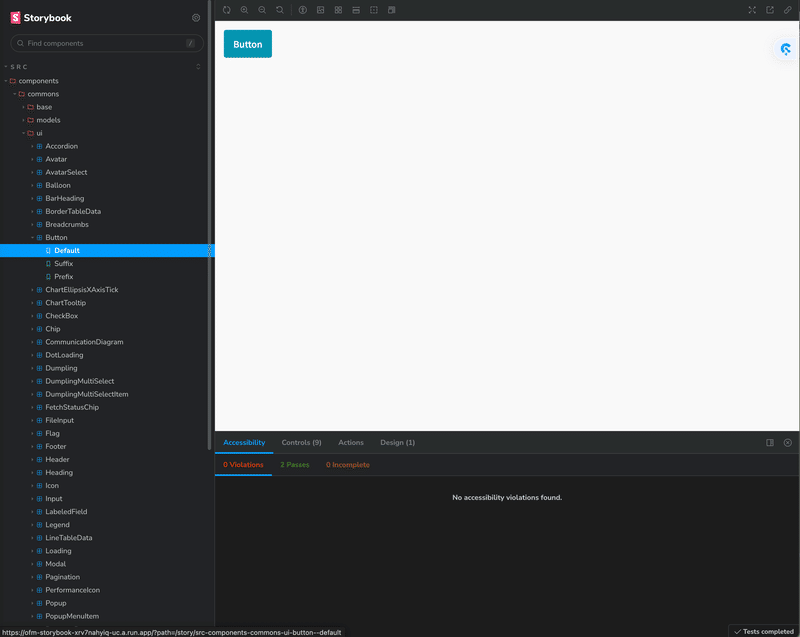Expand the Balloon component
Viewport: 800px width, 637px height.
click(x=58, y=186)
